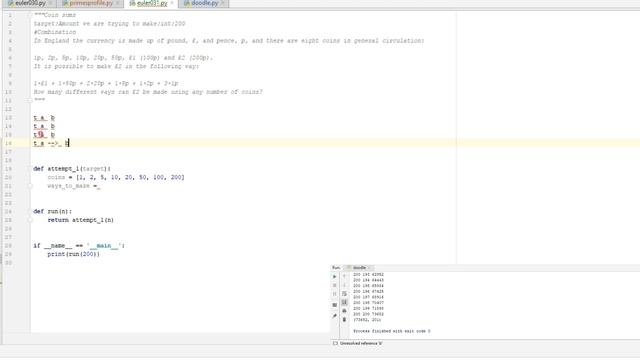Close the doodle run tab
The width and height of the screenshot is (640, 360).
pos(369,268)
